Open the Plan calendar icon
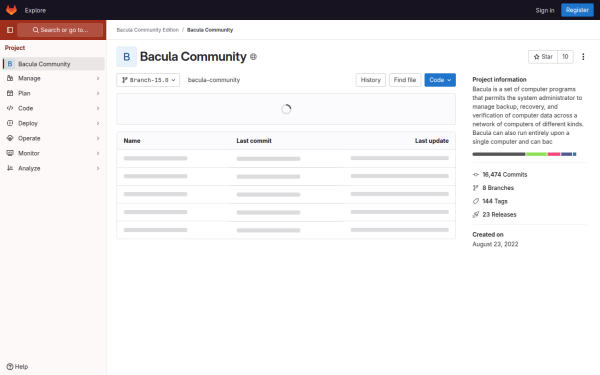 click(x=10, y=93)
